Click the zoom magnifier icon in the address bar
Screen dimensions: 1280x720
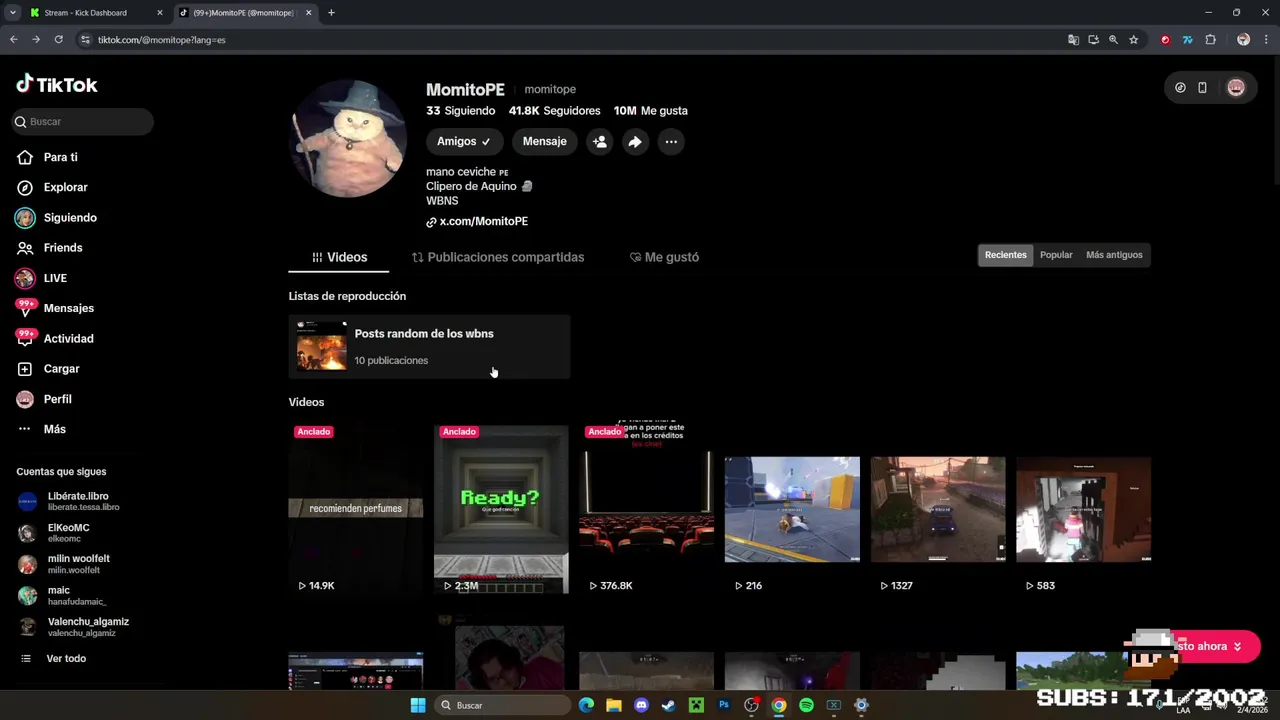coord(1113,40)
